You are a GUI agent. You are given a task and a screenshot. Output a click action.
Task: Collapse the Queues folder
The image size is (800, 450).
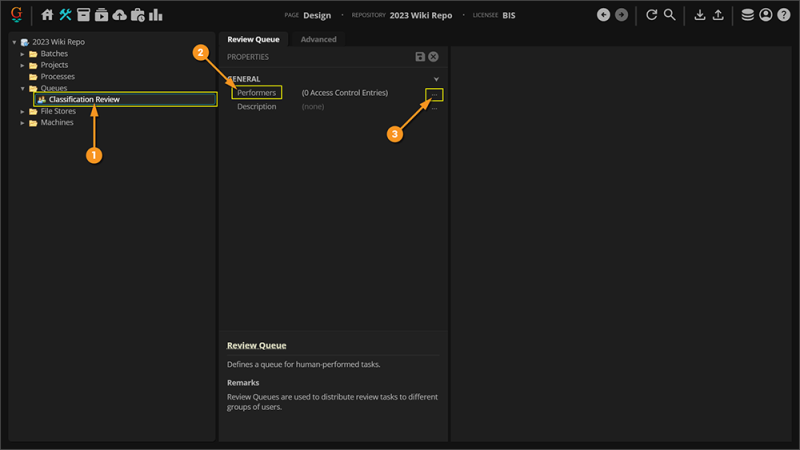click(23, 88)
